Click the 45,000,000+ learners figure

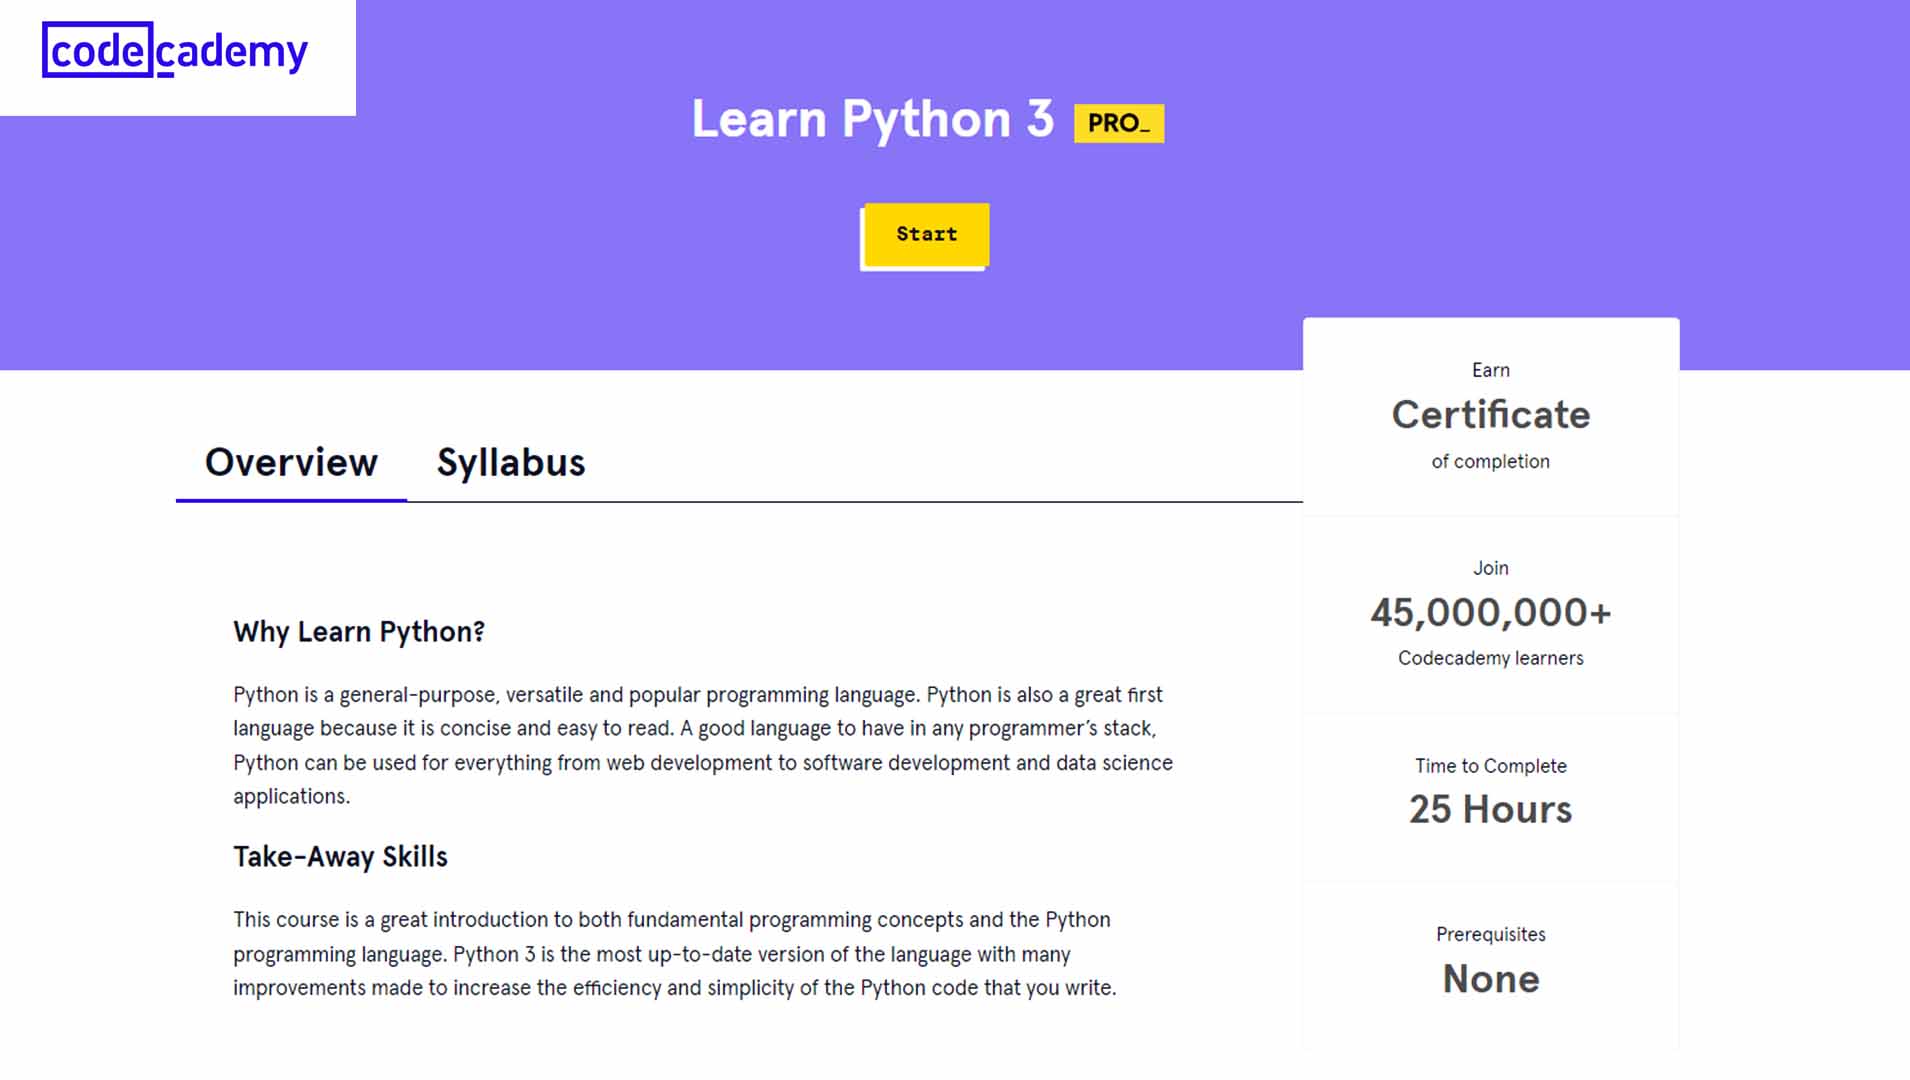(1490, 612)
